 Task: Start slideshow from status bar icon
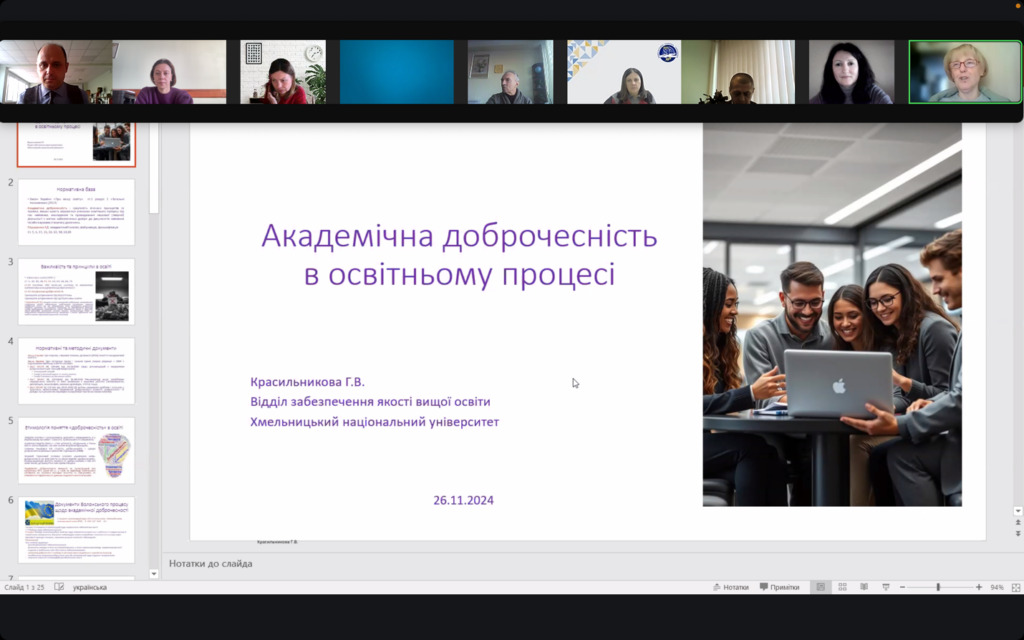tap(886, 587)
